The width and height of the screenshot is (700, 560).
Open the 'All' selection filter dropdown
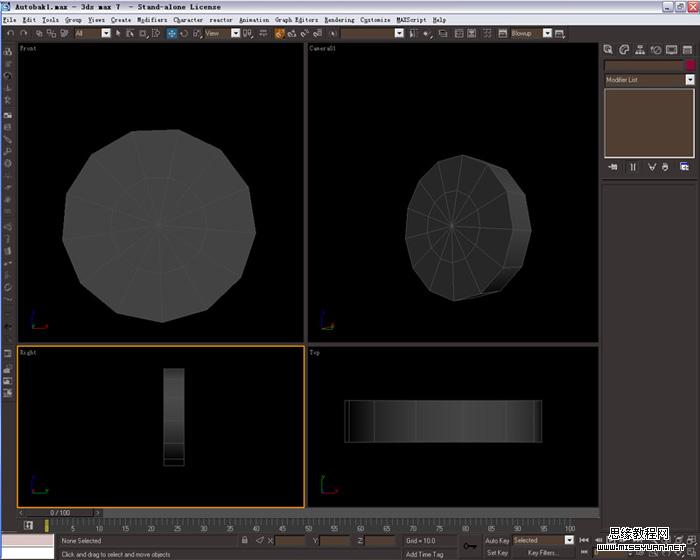(106, 33)
